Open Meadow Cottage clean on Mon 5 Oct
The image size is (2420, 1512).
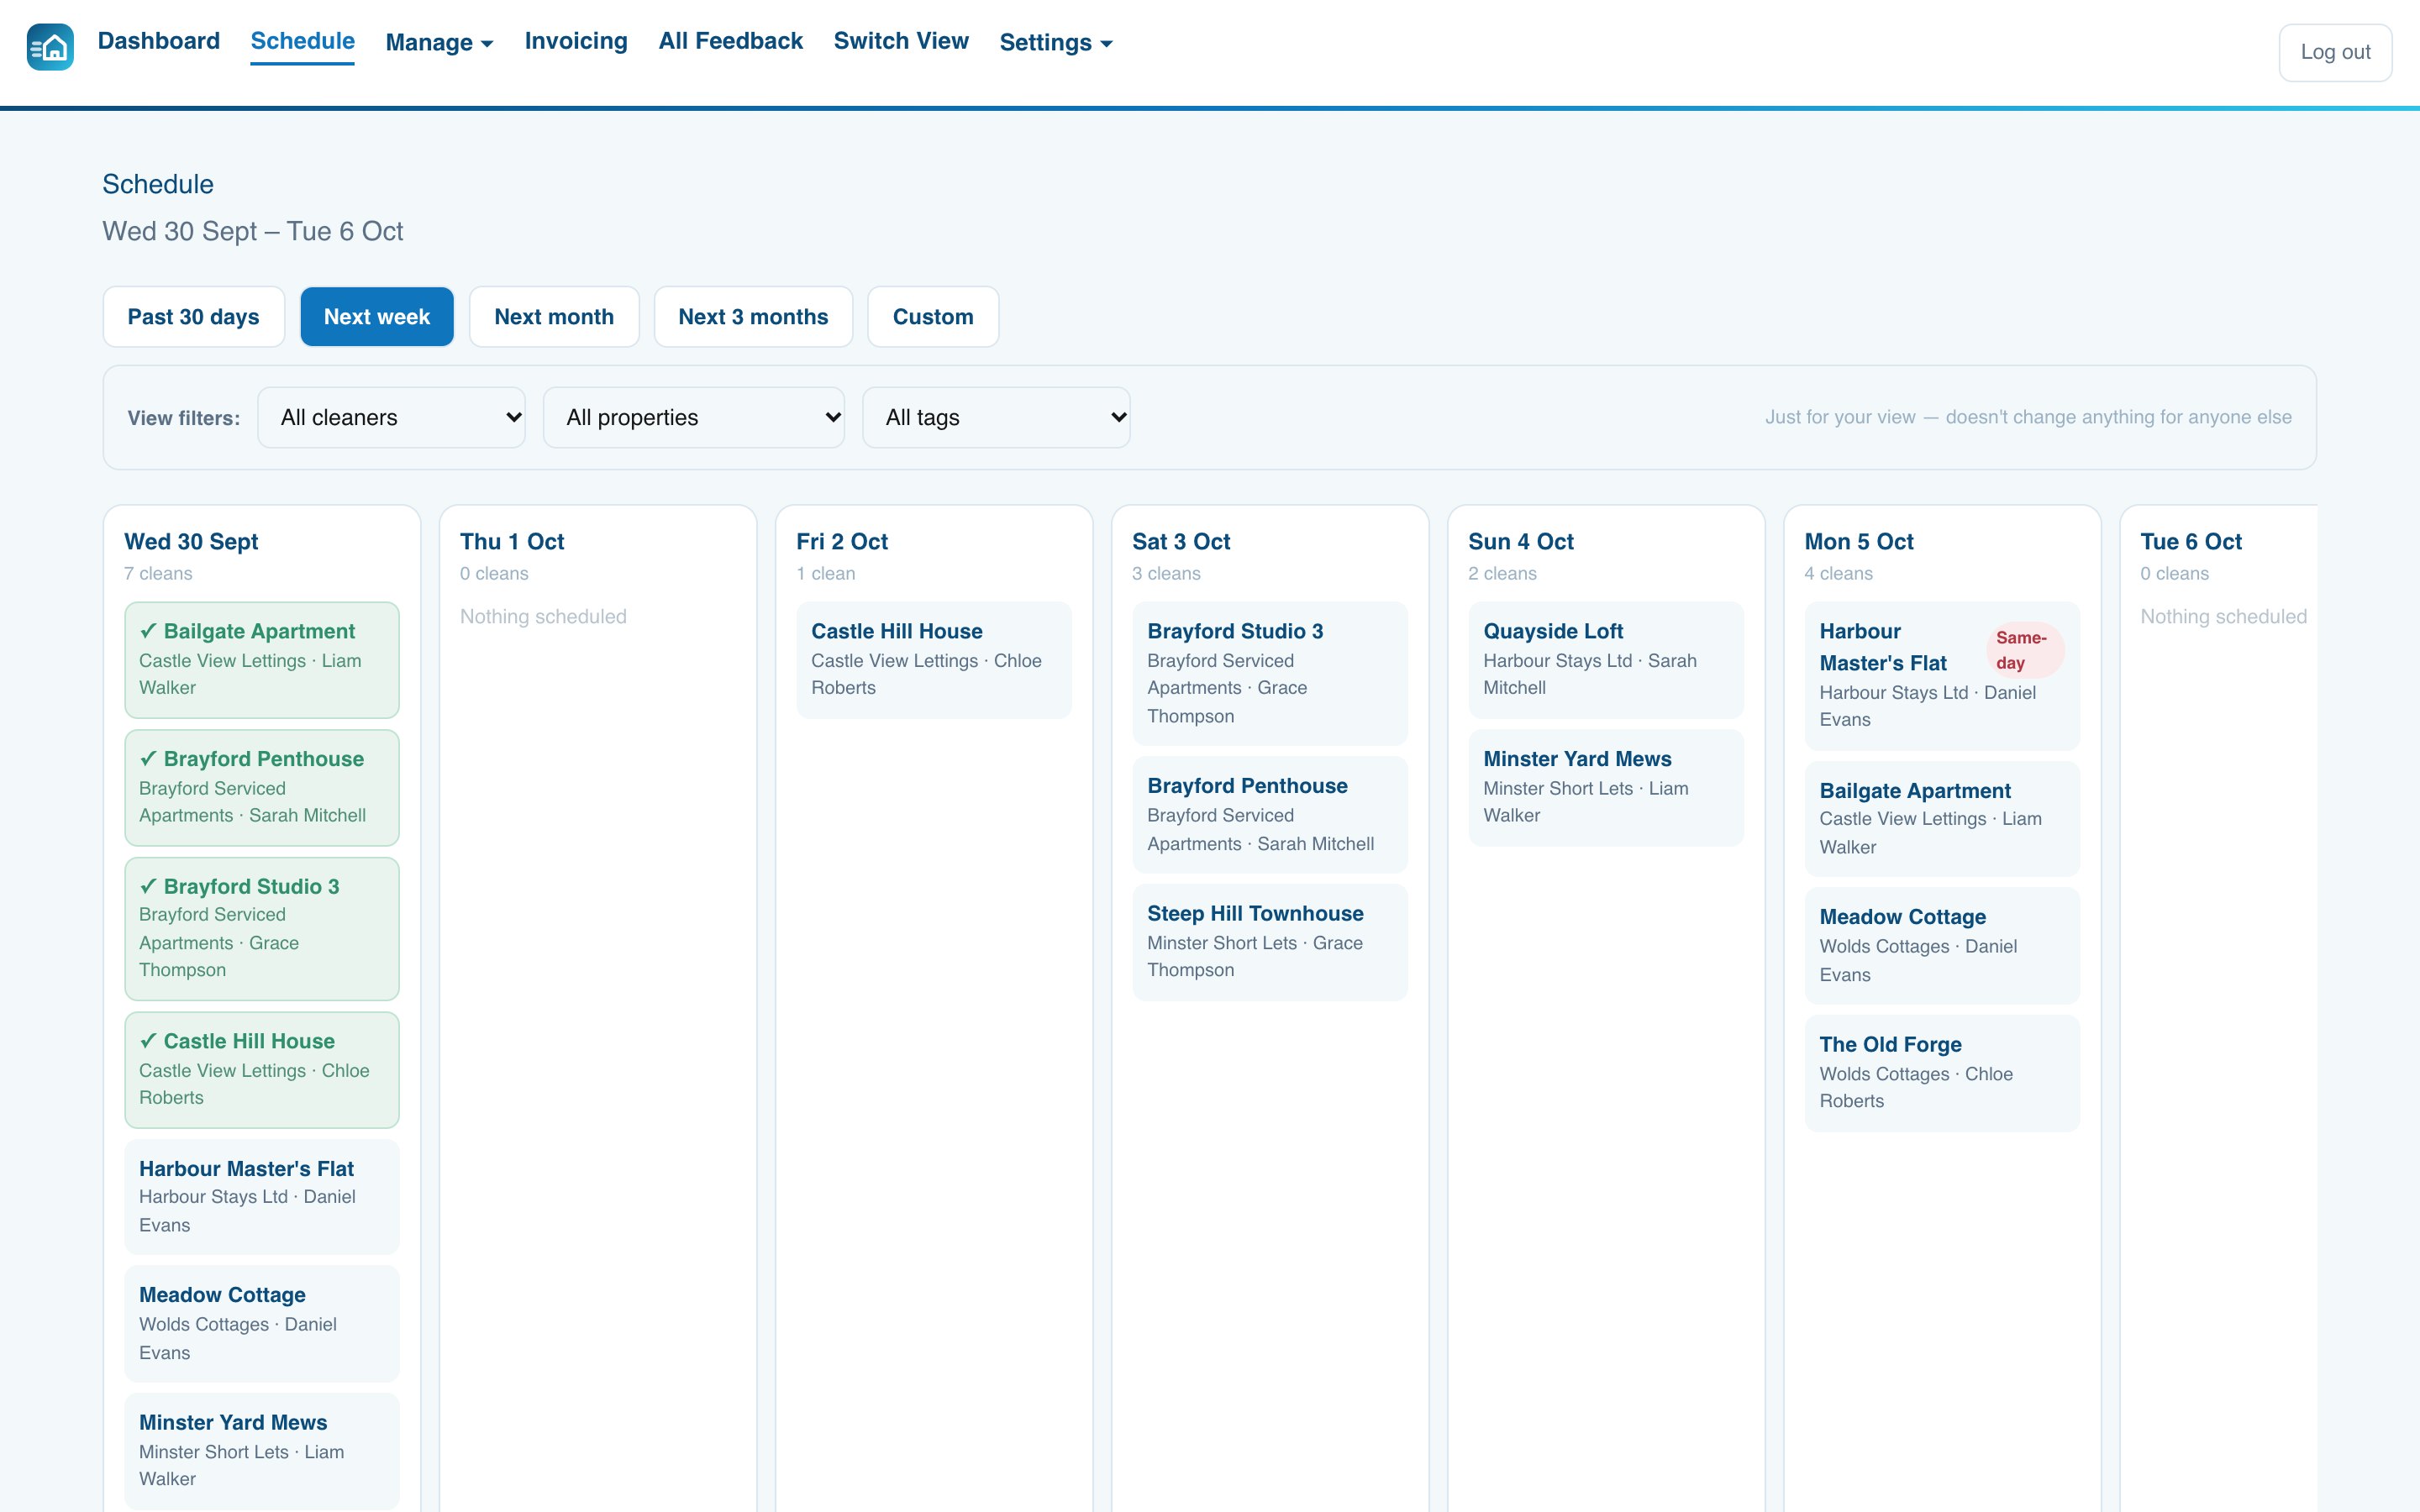[1942, 946]
